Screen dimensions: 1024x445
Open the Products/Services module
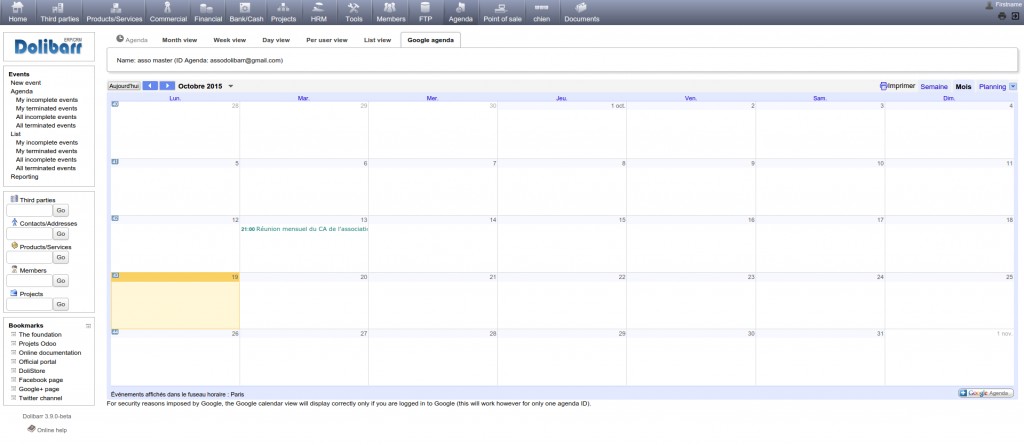pyautogui.click(x=114, y=12)
